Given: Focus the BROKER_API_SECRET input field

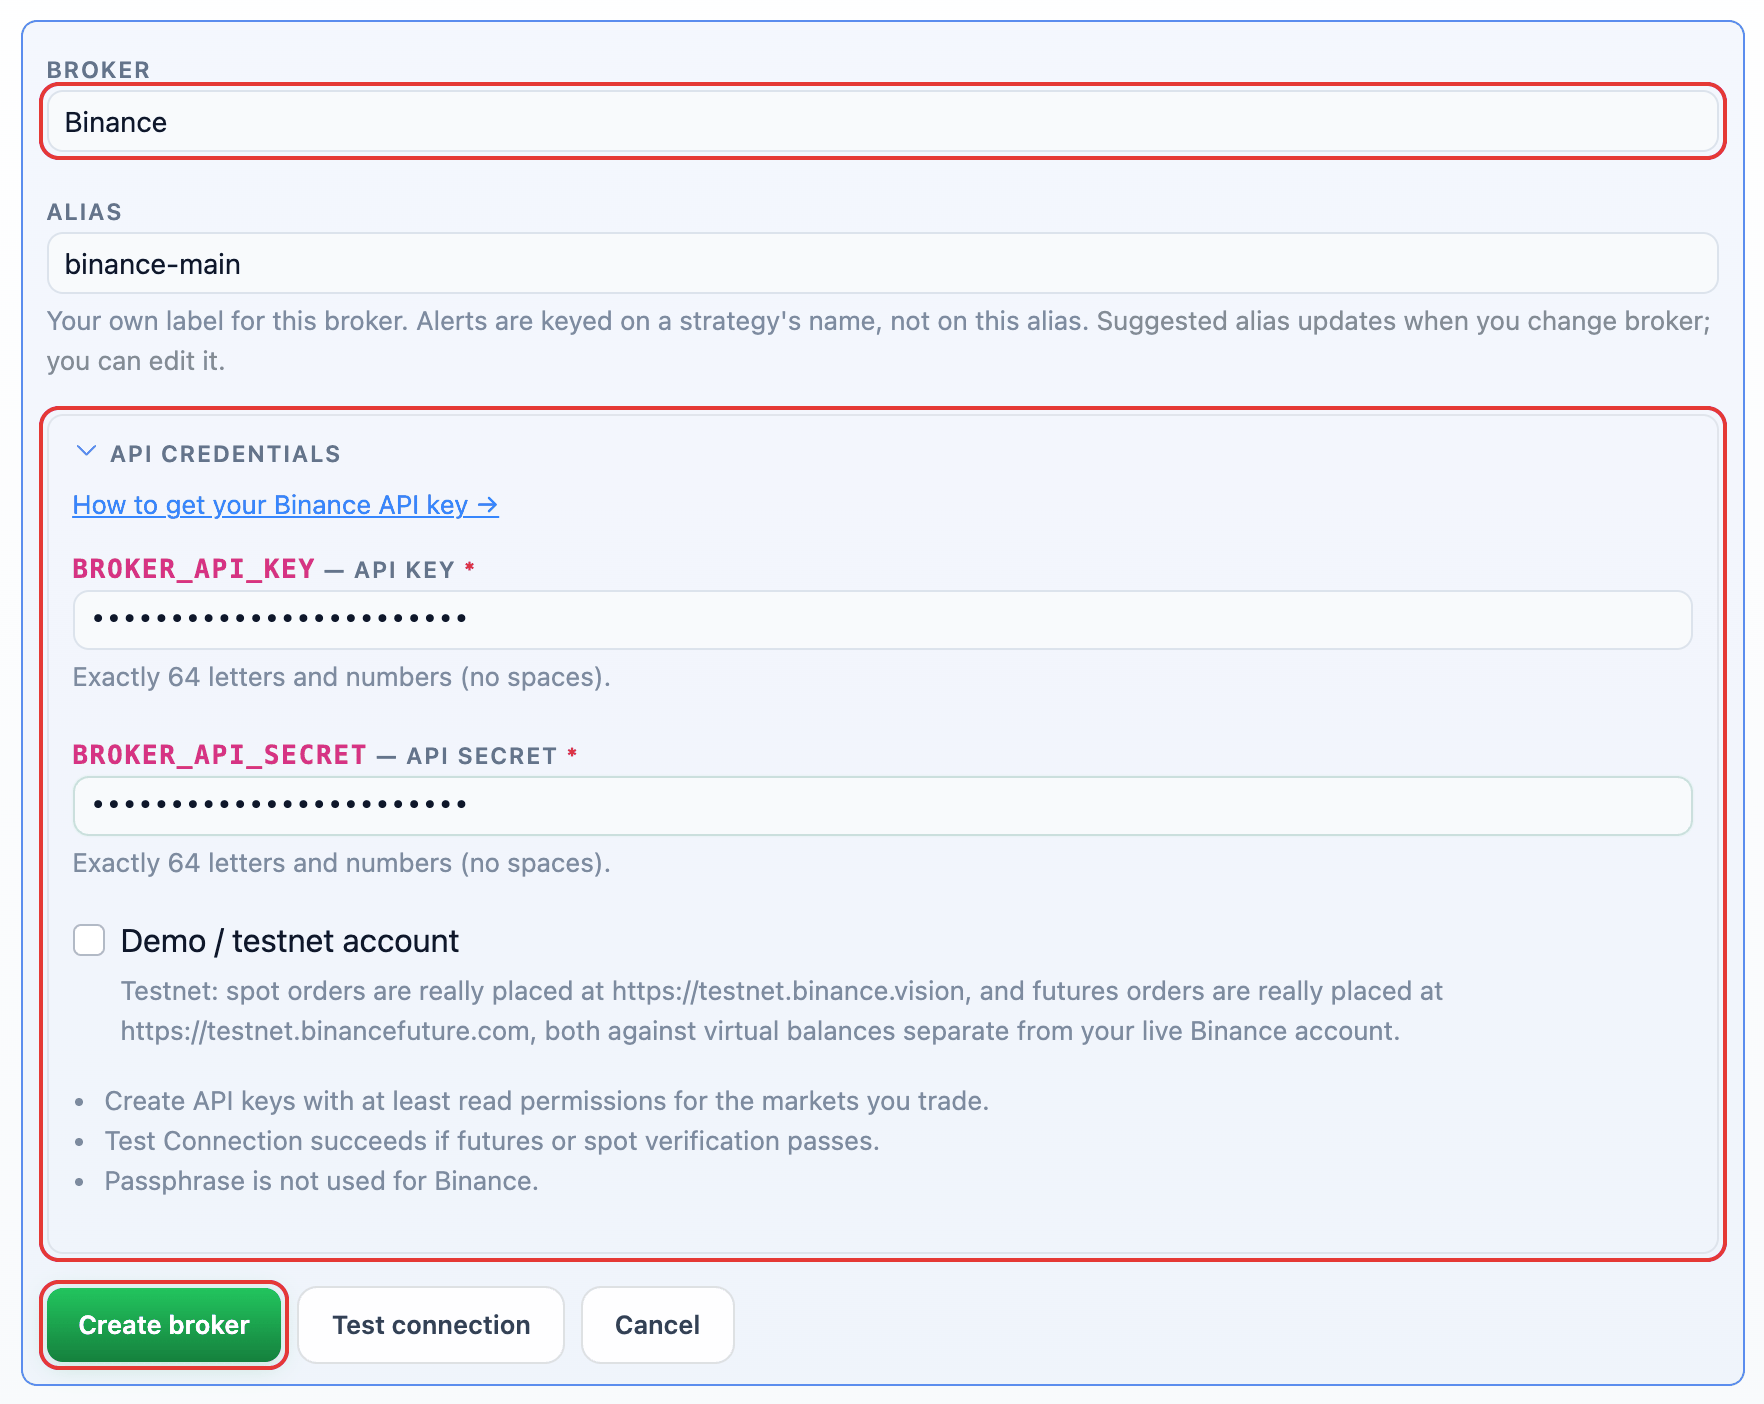Looking at the screenshot, I should click(882, 806).
